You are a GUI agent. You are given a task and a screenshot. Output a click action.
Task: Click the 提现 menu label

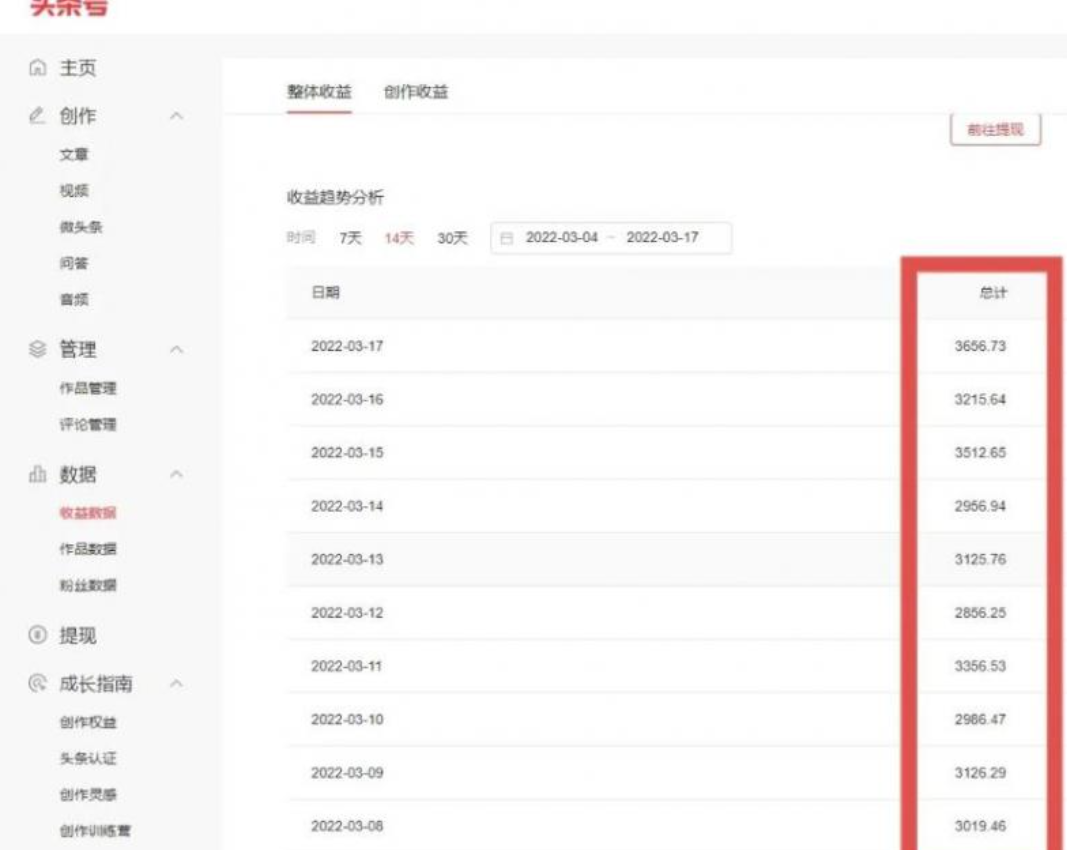click(x=78, y=635)
